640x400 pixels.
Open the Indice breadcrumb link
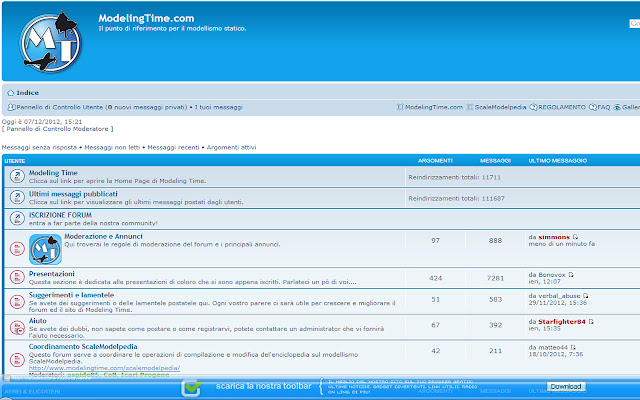tap(27, 93)
